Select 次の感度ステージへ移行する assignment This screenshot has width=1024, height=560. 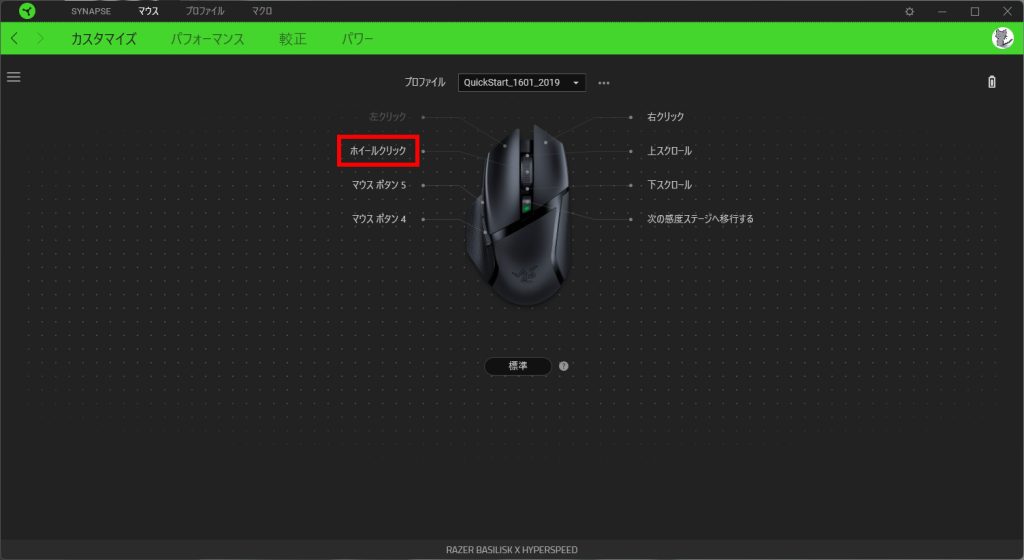click(700, 219)
